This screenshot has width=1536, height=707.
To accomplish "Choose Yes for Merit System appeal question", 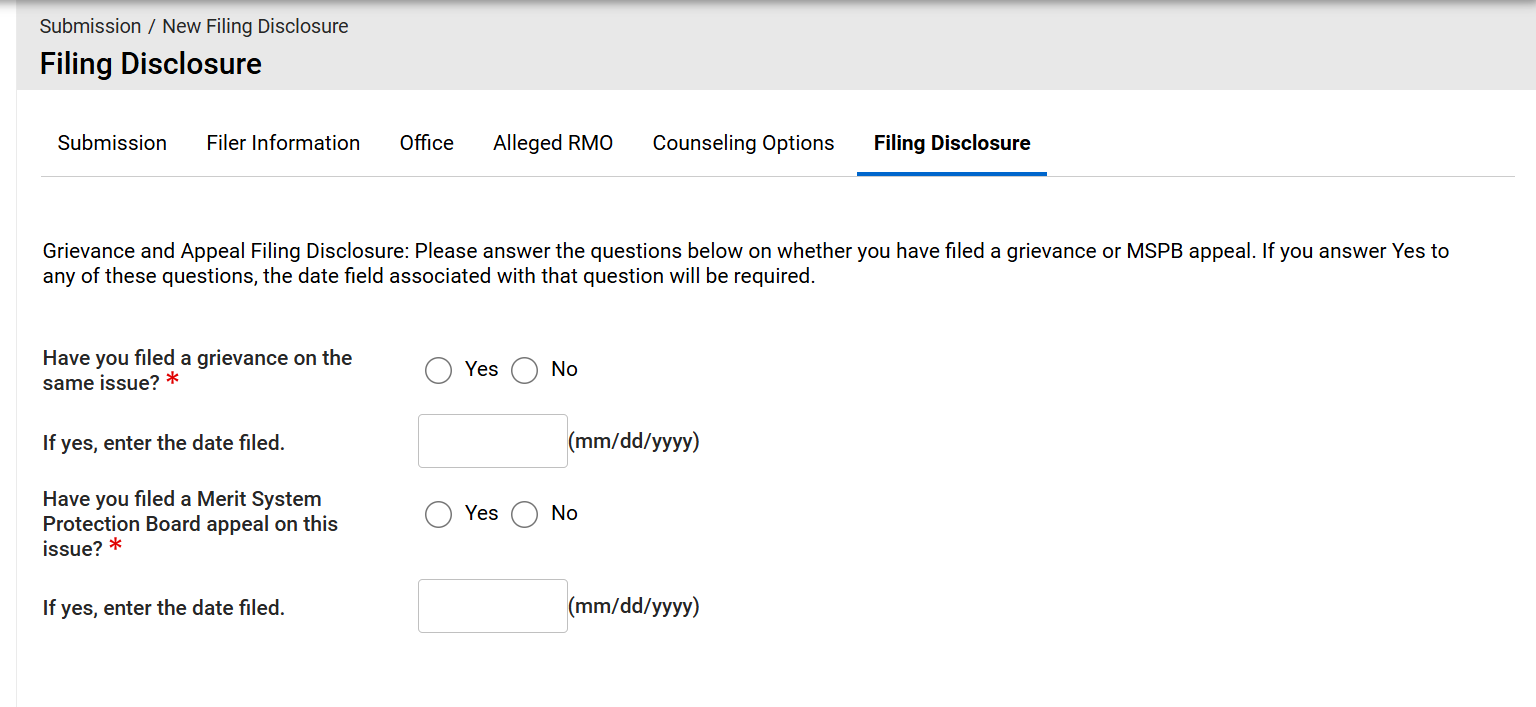I will (x=439, y=515).
